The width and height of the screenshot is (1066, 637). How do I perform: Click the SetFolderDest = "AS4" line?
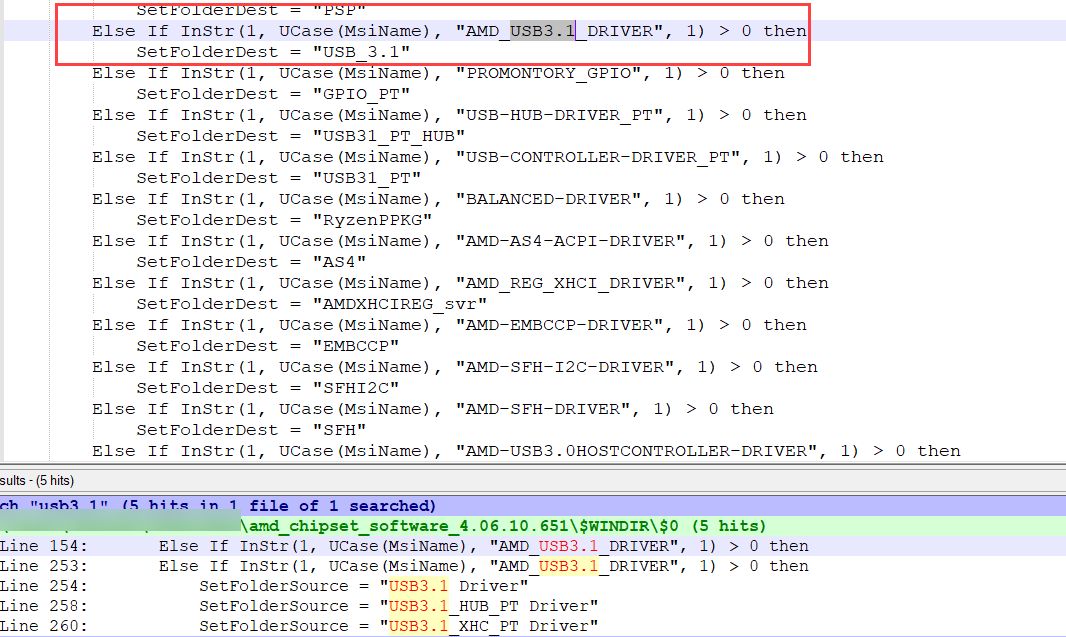[251, 262]
